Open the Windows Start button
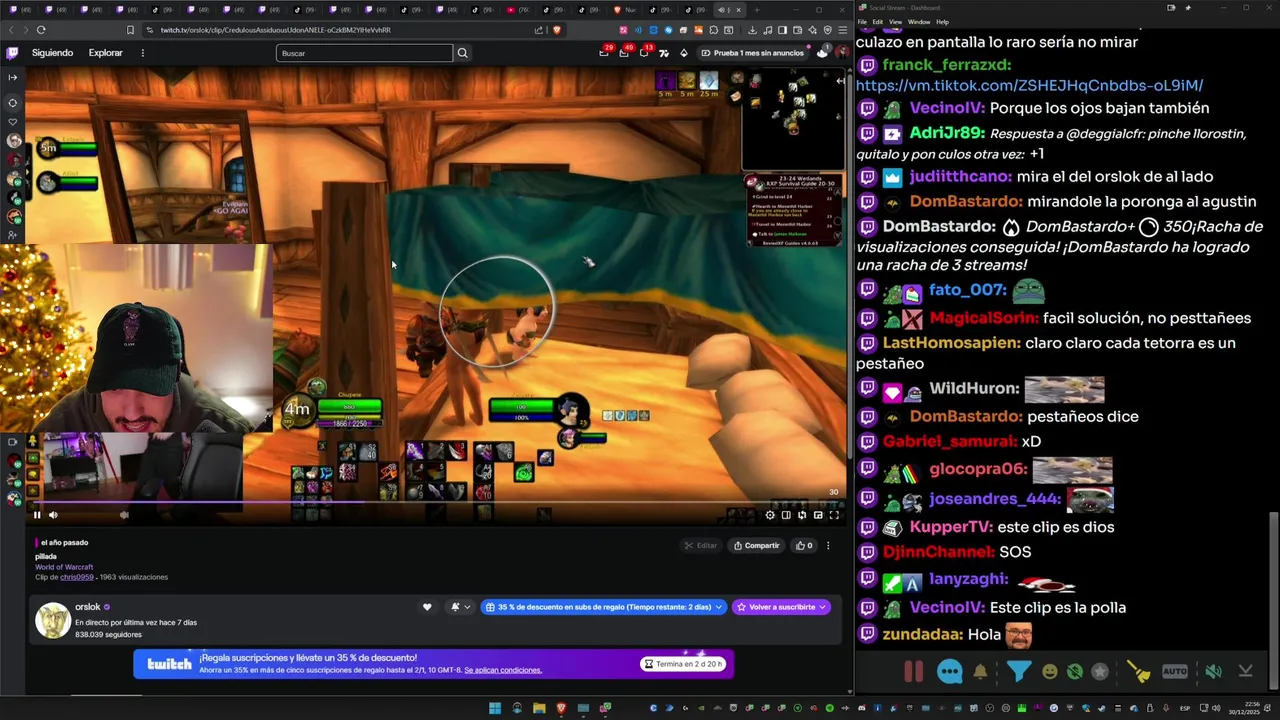Screen dimensions: 1280x720 494,708
